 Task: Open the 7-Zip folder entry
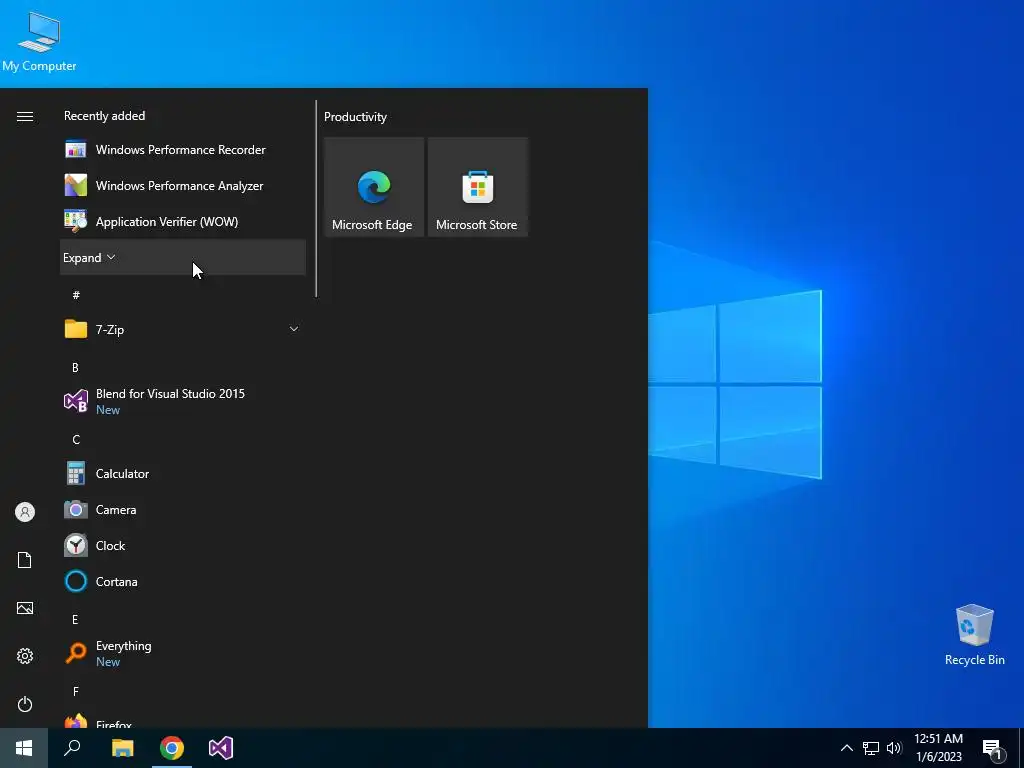pos(183,329)
